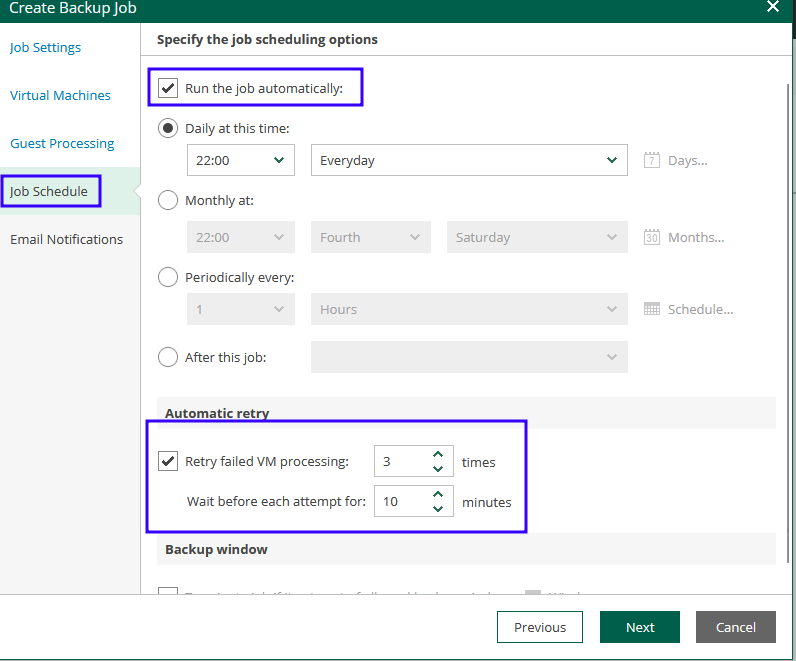
Task: Open the periodic interval value dropdown
Action: click(241, 309)
